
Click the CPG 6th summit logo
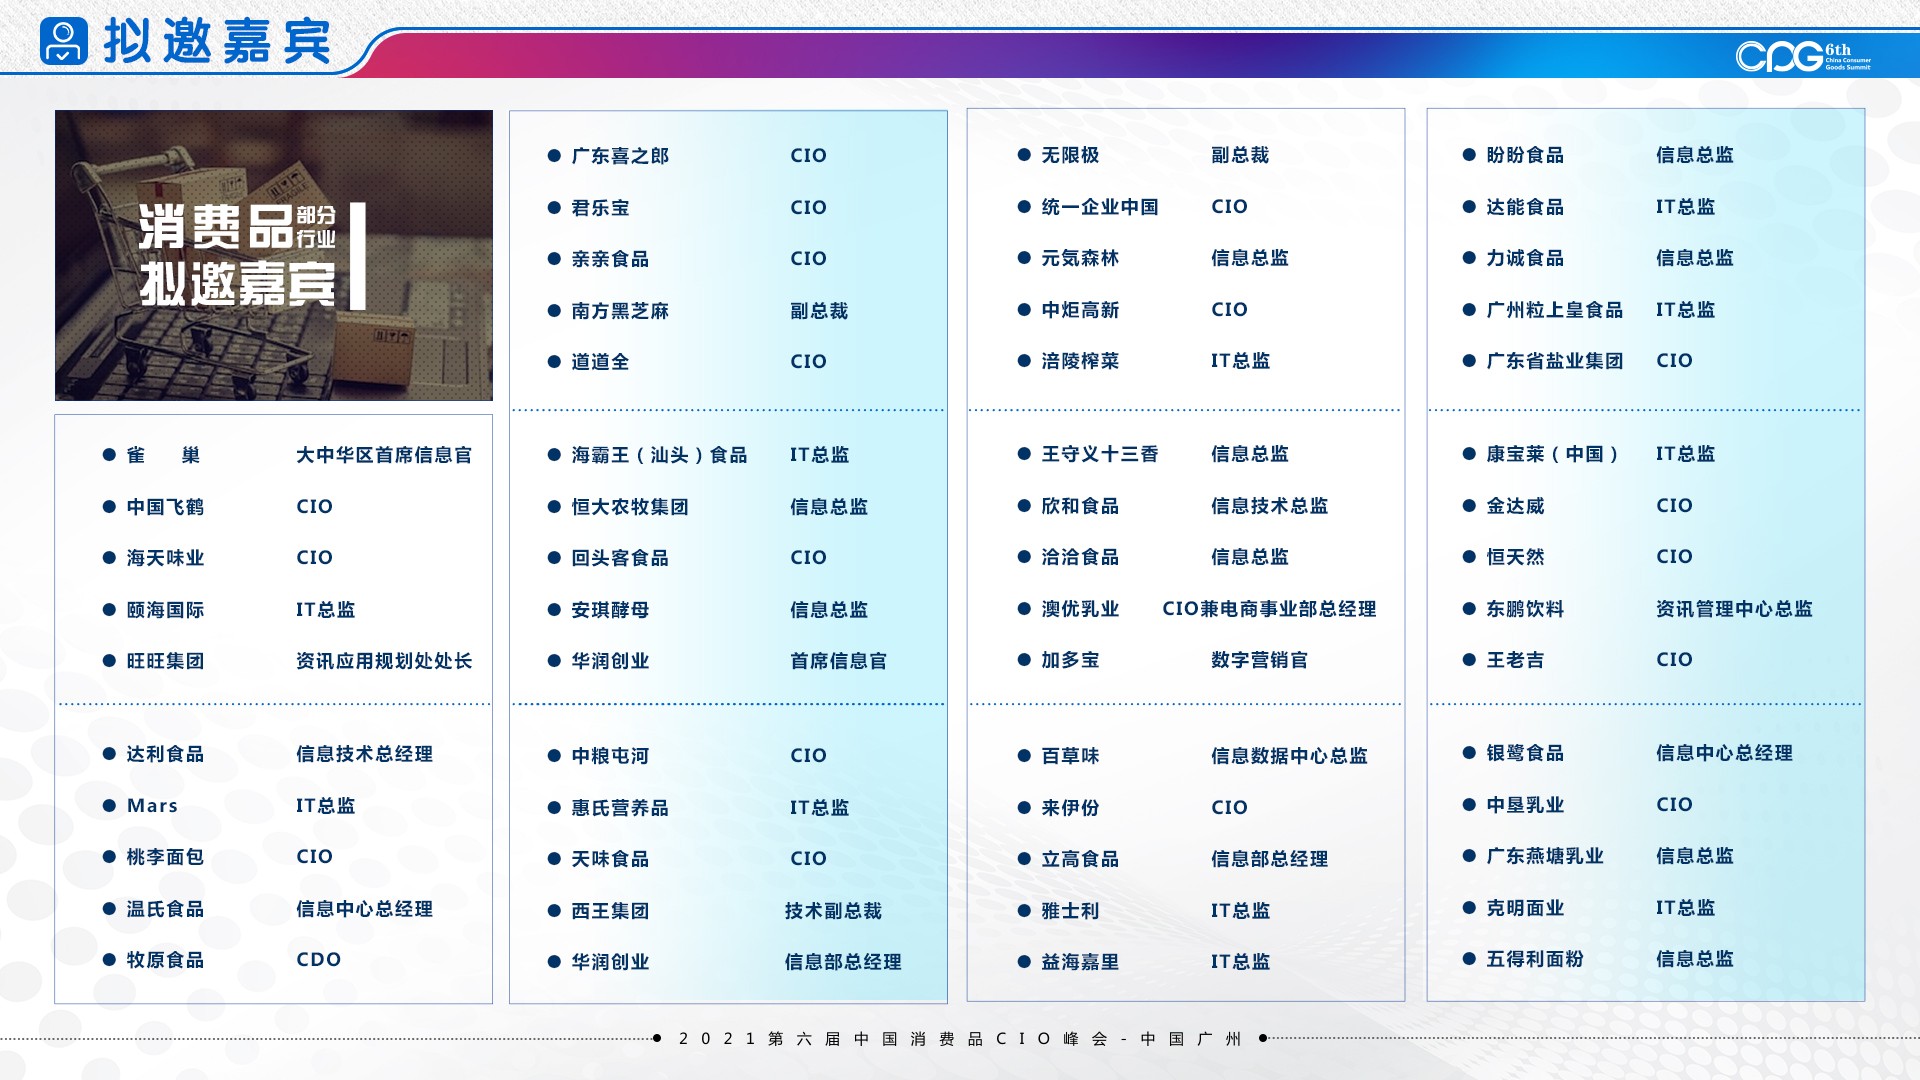coord(1801,56)
